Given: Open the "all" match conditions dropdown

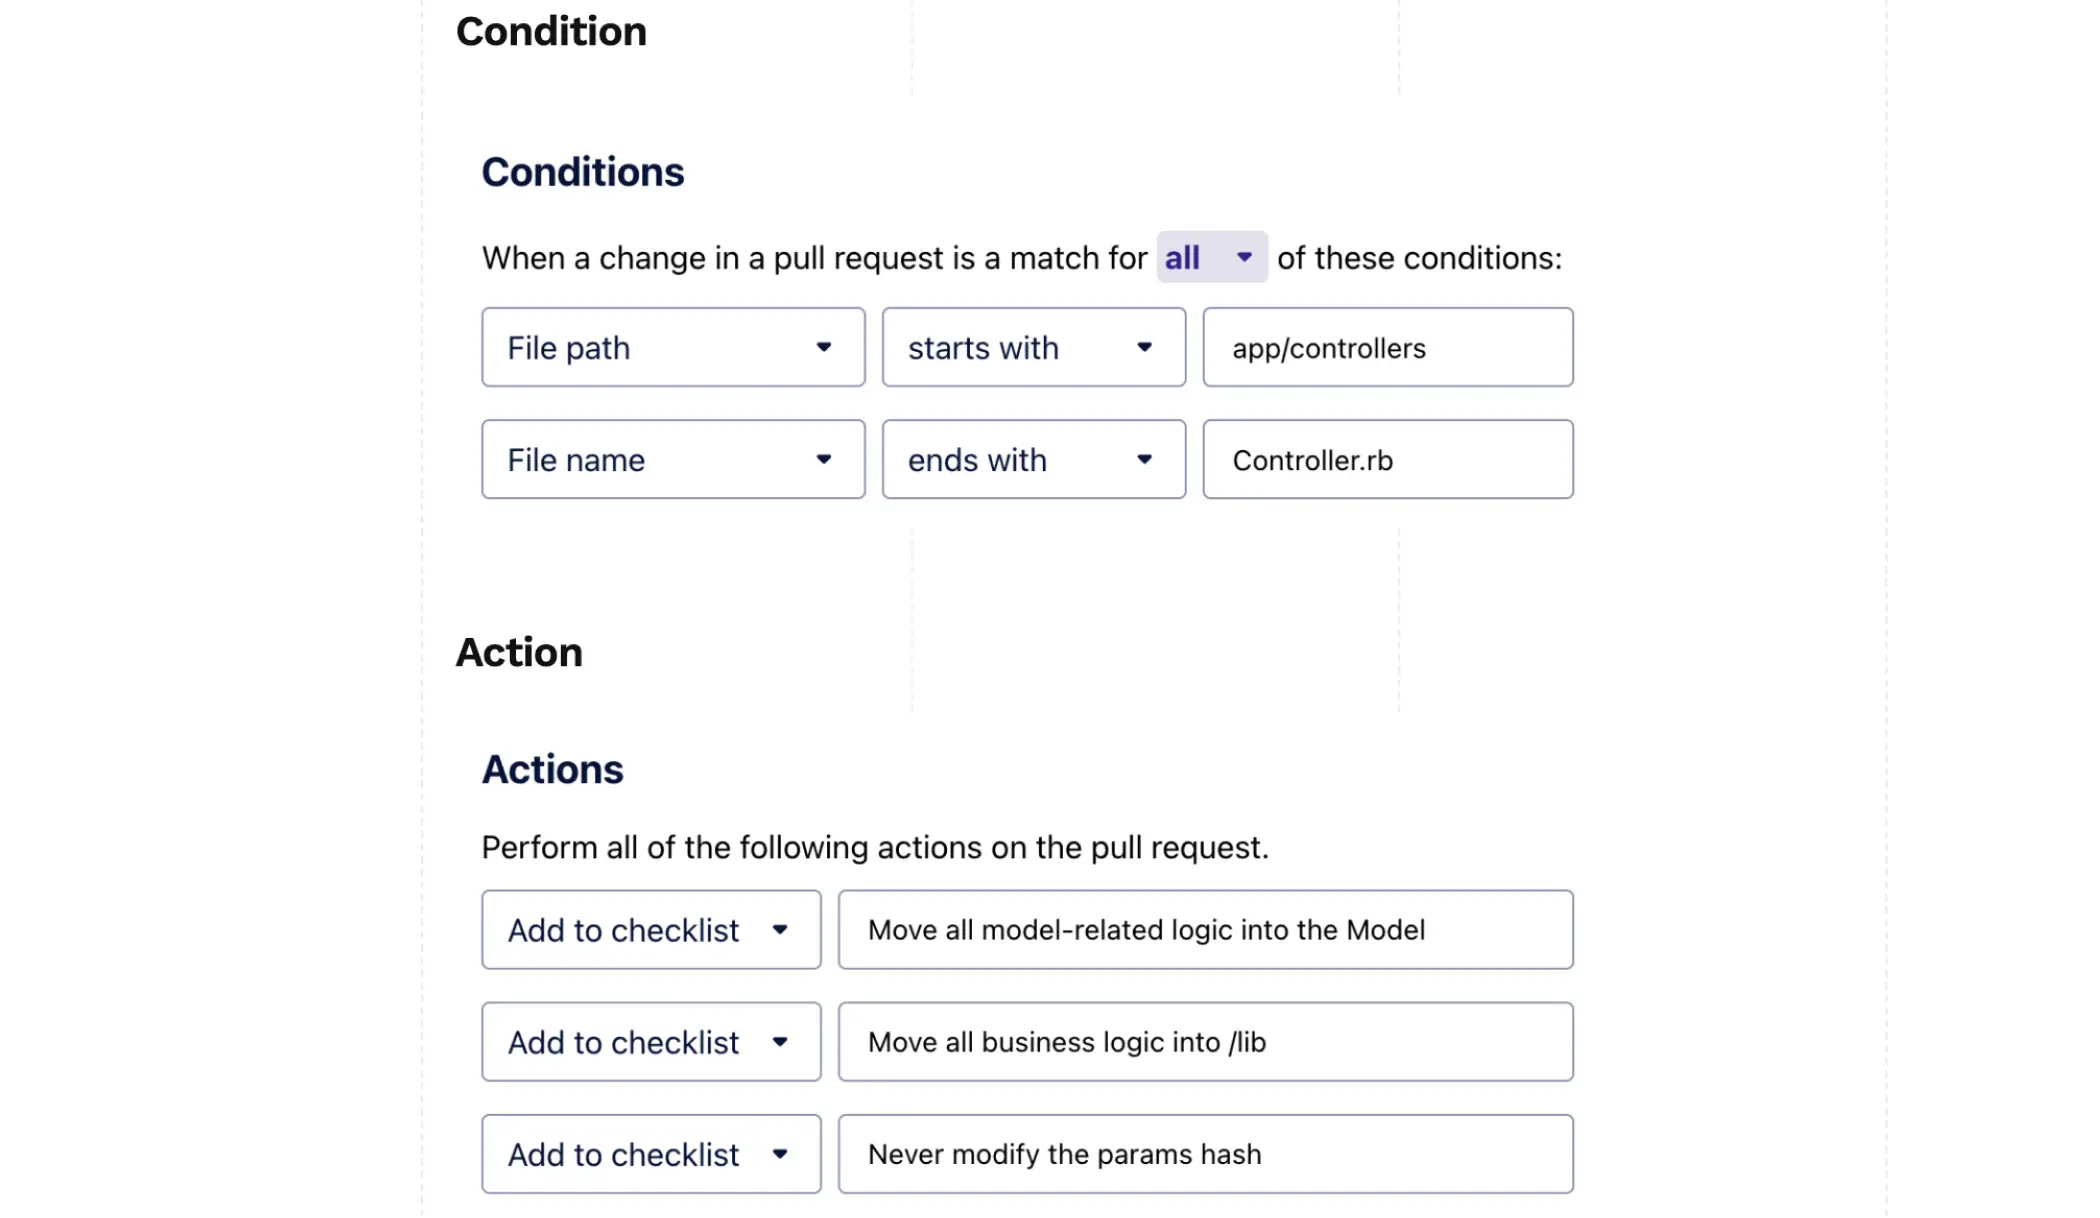Looking at the screenshot, I should pos(1211,257).
